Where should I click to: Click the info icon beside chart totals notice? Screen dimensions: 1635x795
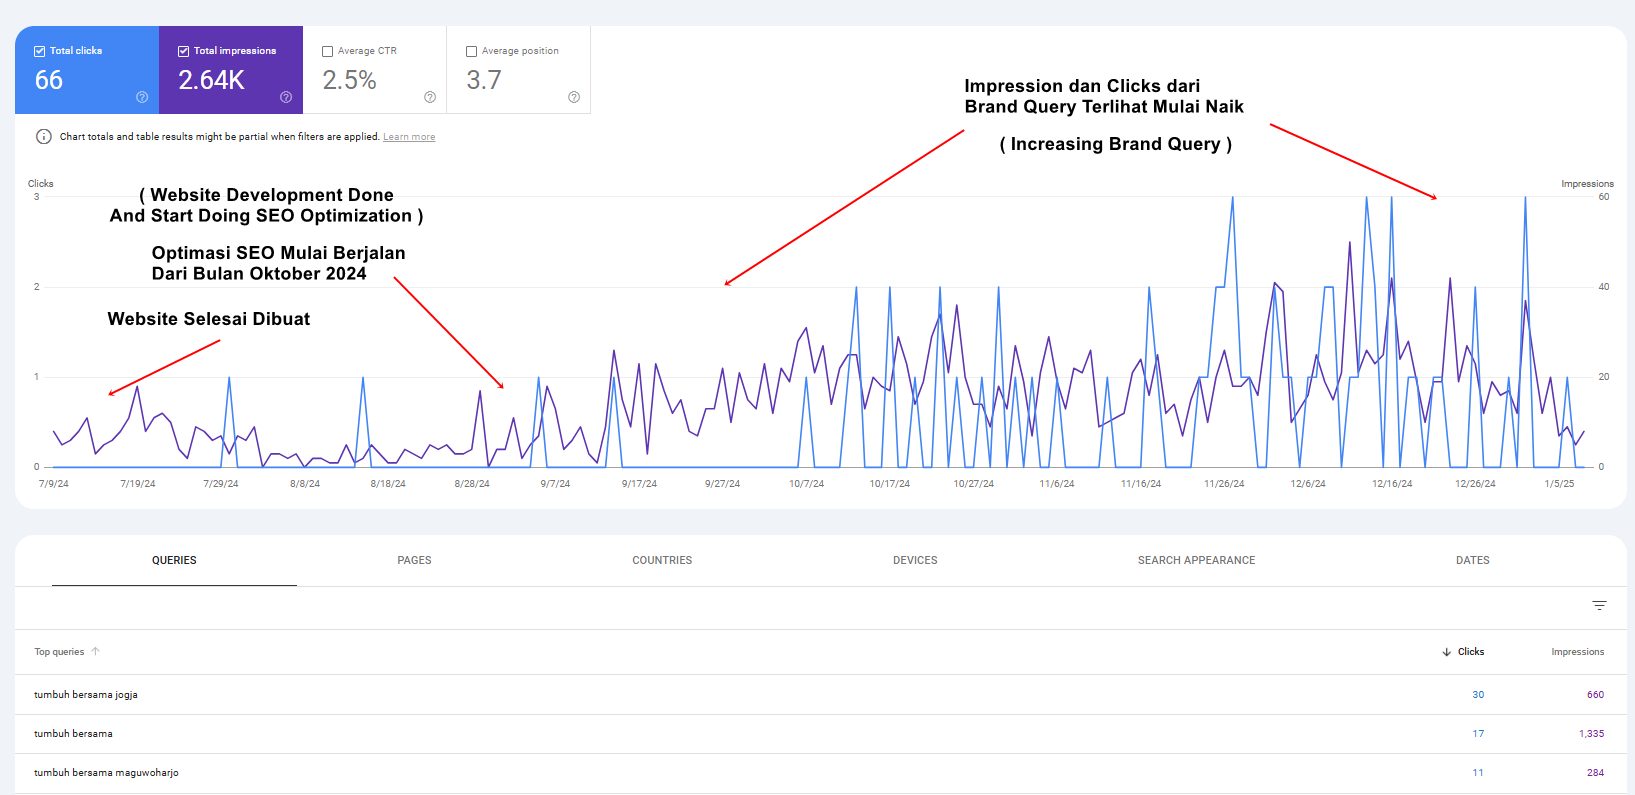click(x=44, y=137)
